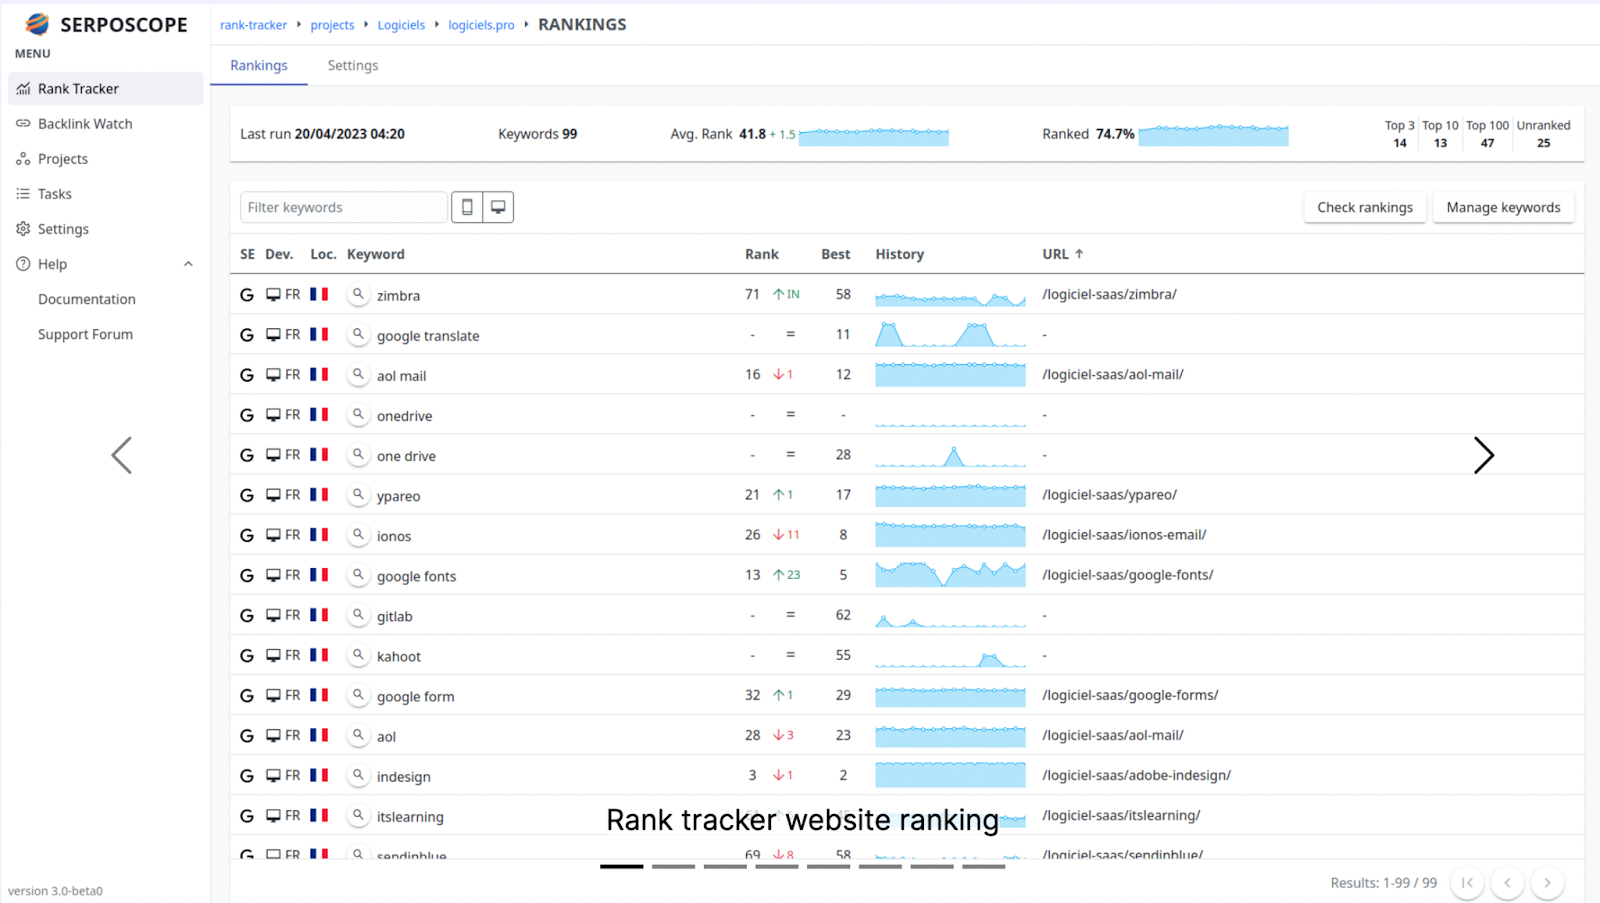The image size is (1600, 903).
Task: Click Unranked count statistic
Action: [x=1543, y=134]
